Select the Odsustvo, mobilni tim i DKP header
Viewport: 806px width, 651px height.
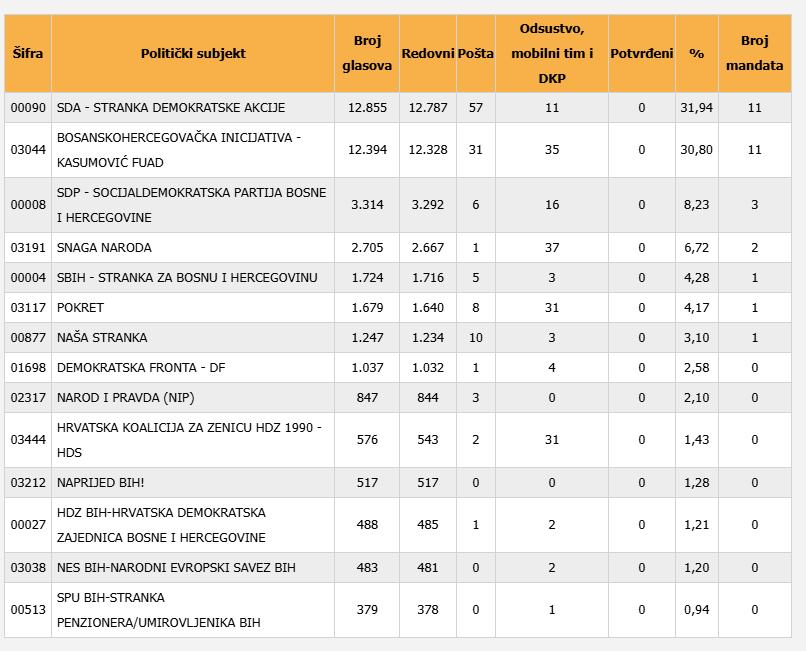tap(551, 54)
